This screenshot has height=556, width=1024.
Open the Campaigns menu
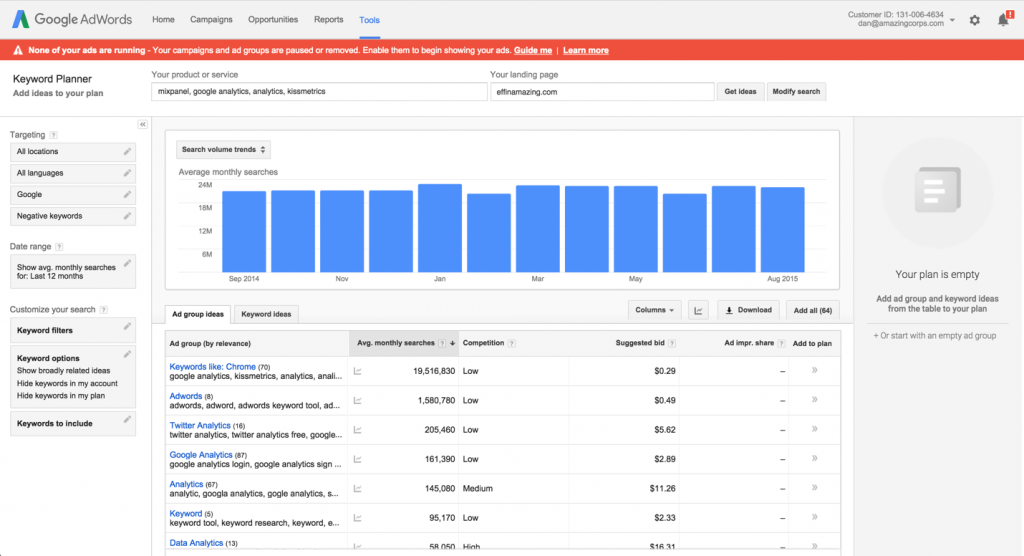point(211,20)
